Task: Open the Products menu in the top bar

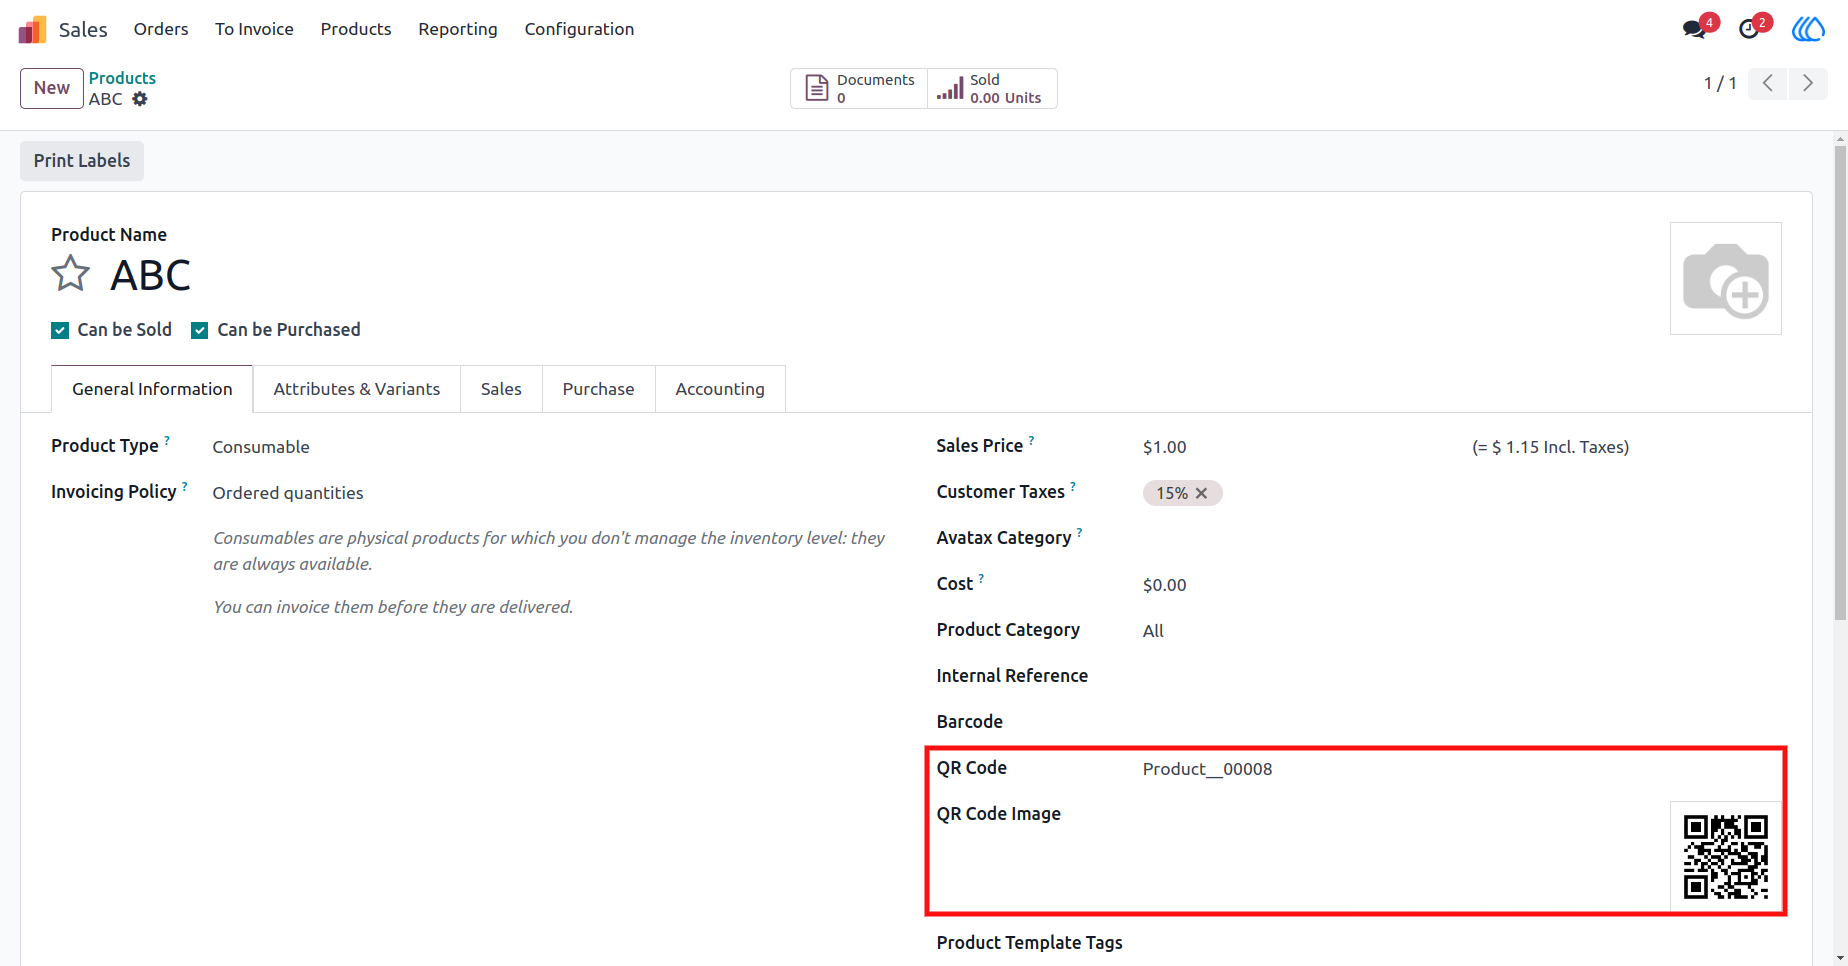Action: coord(356,29)
